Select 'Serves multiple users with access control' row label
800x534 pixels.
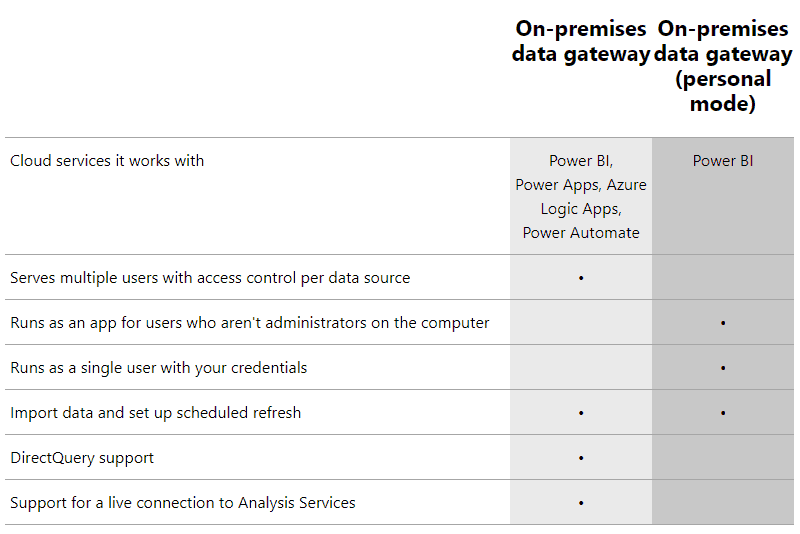coord(210,278)
